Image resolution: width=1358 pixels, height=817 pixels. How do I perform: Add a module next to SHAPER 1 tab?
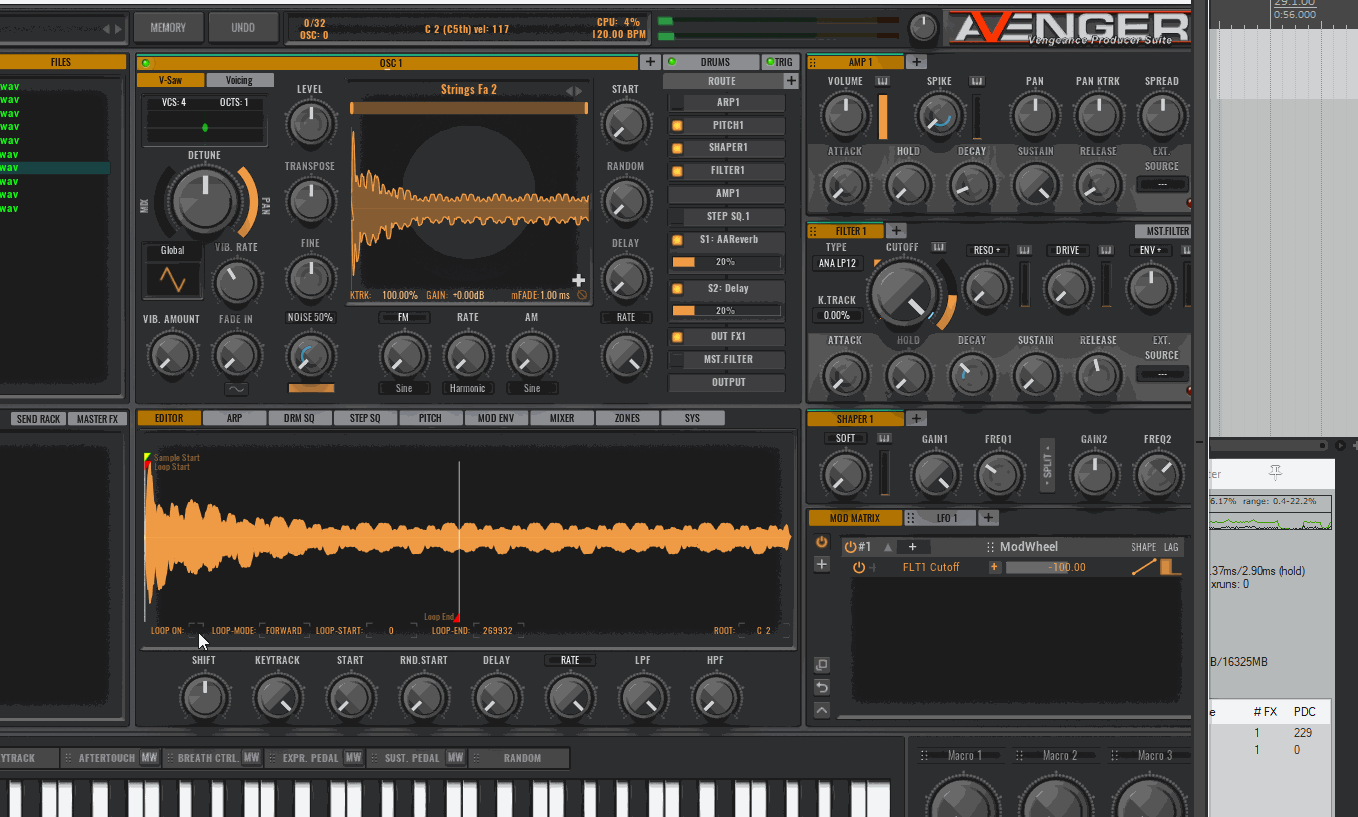(917, 418)
